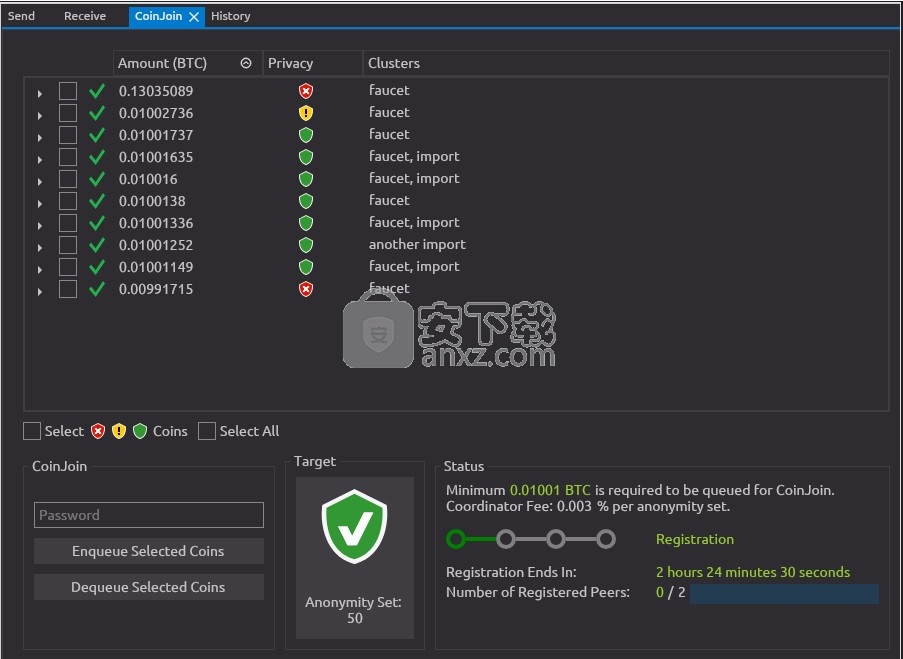Screen dimensions: 903x659
Task: Click the red shield filter beside Select
Action: (x=98, y=431)
